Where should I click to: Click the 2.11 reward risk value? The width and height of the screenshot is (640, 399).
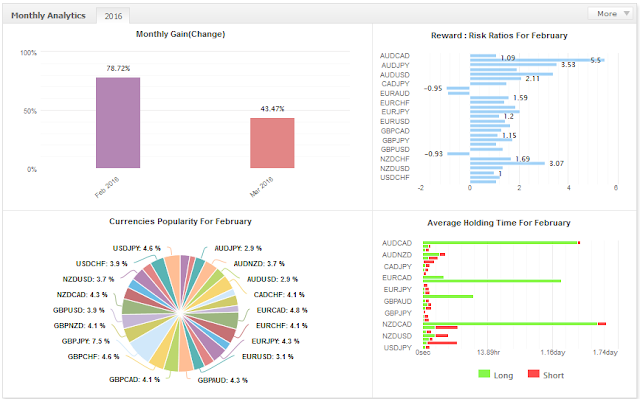(532, 79)
